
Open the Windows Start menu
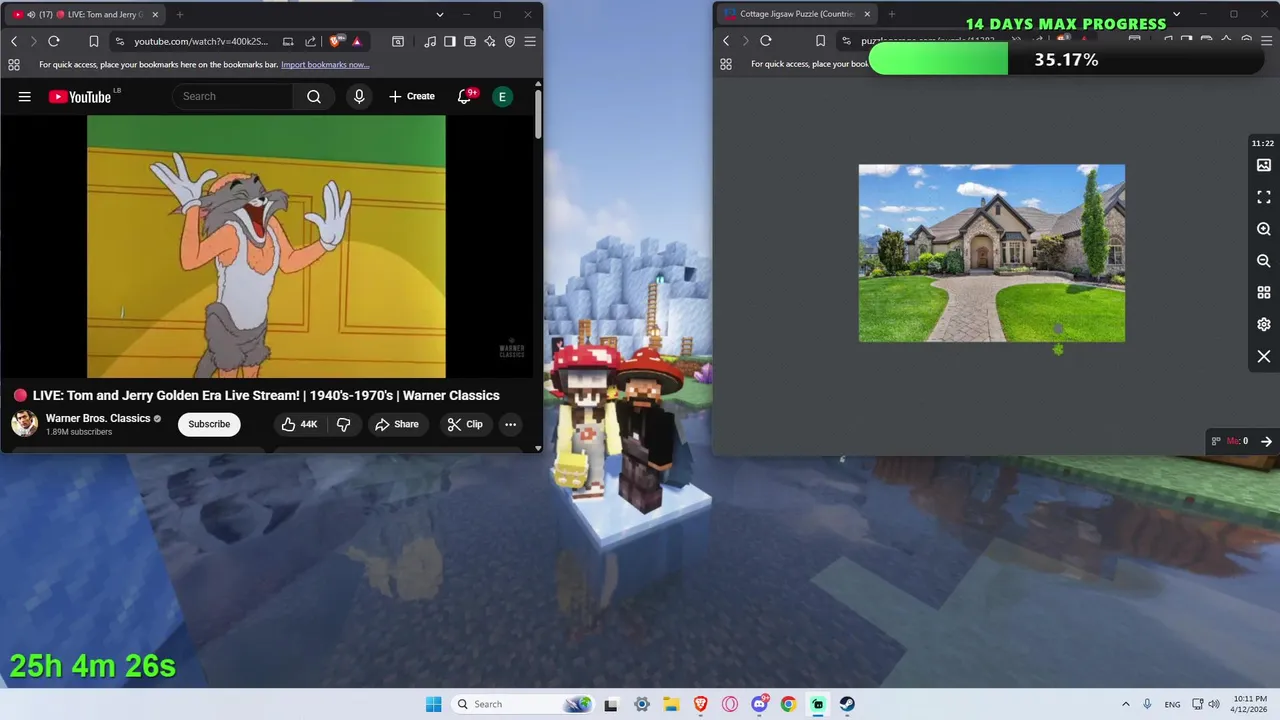433,704
